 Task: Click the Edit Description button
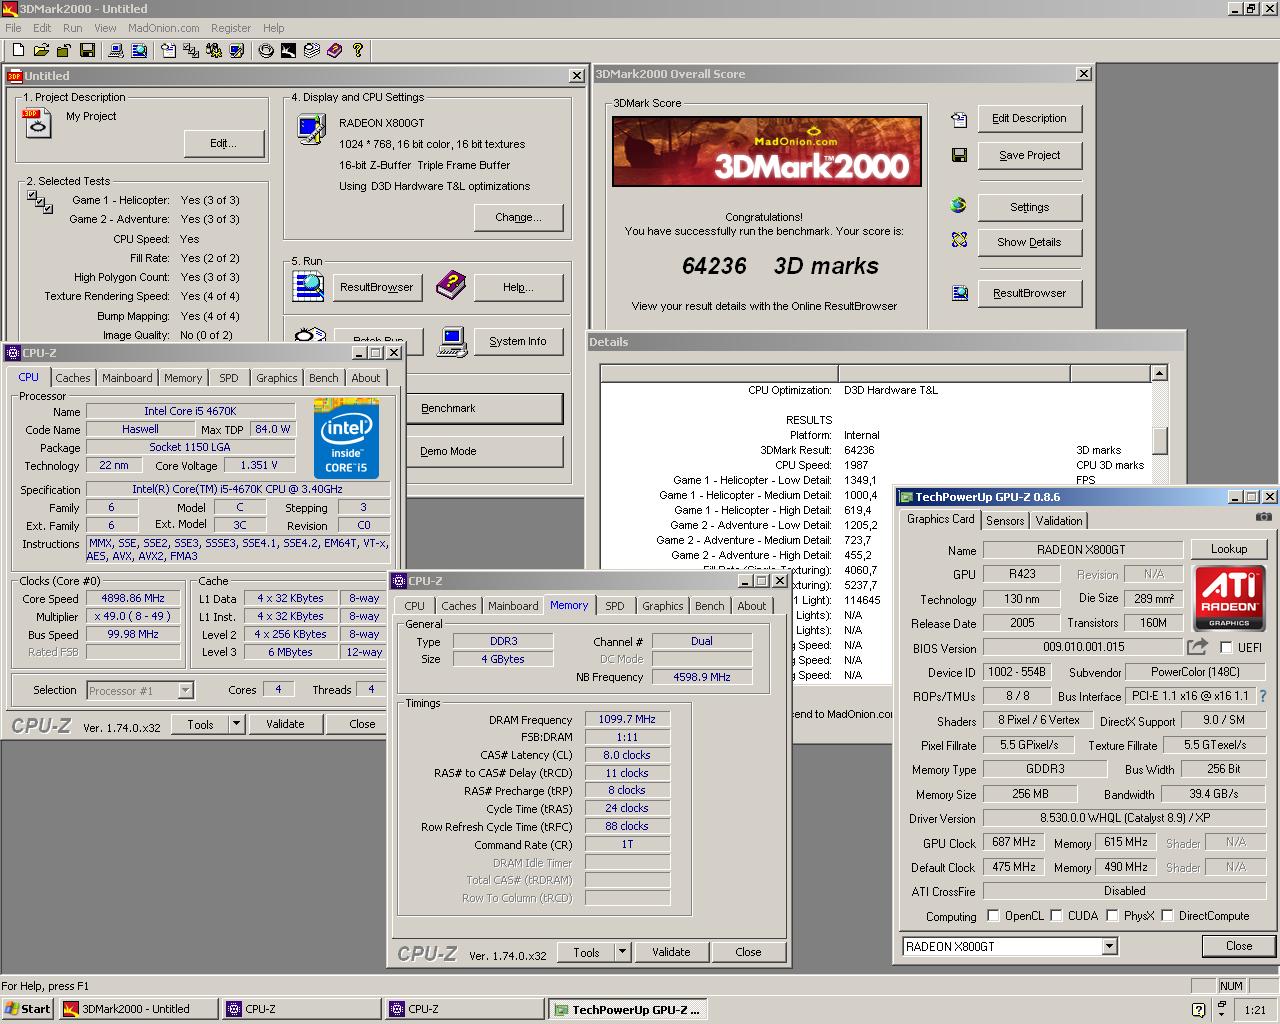1029,118
